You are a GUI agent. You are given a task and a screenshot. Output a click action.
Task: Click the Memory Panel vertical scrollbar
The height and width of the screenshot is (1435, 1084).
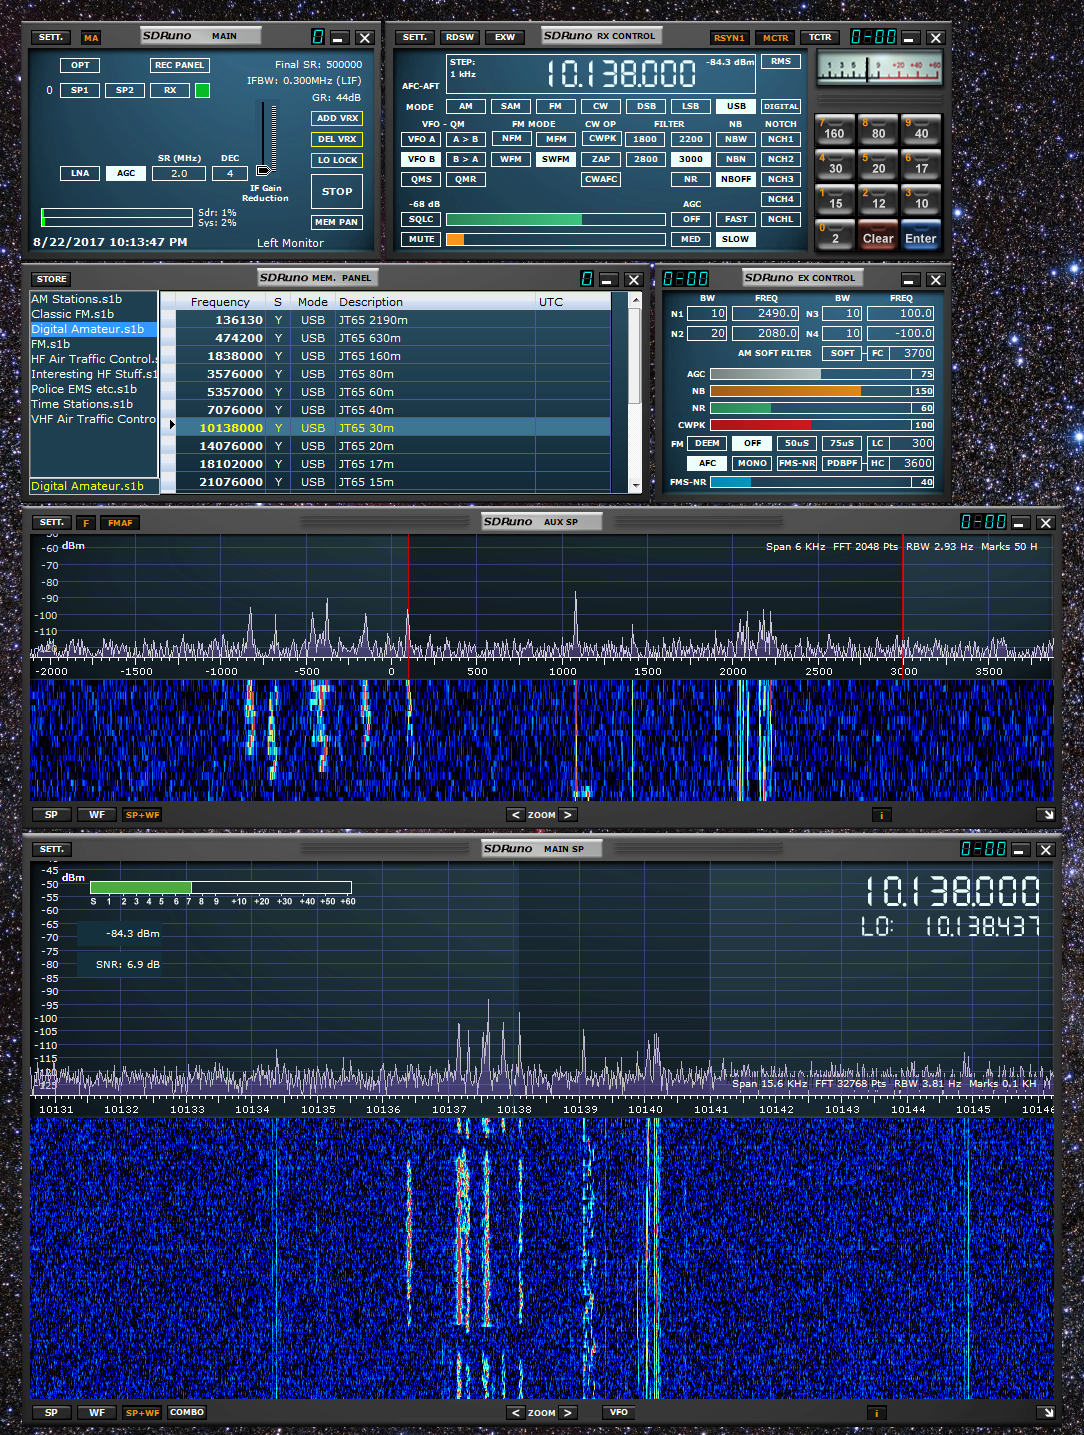click(635, 392)
